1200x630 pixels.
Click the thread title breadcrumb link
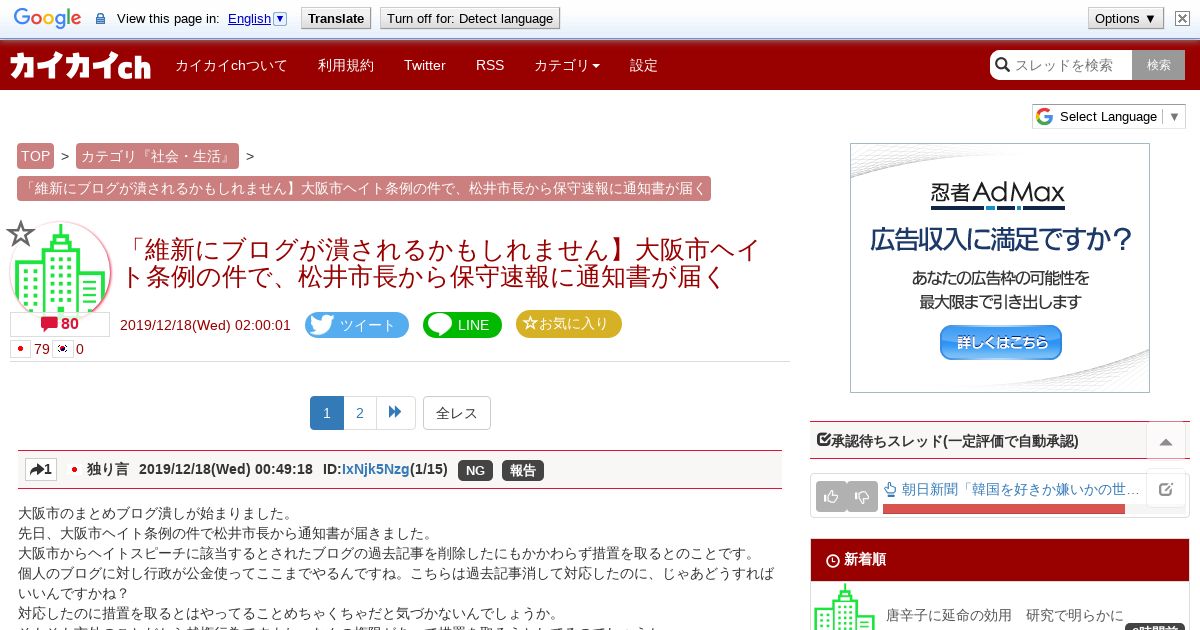coord(364,189)
